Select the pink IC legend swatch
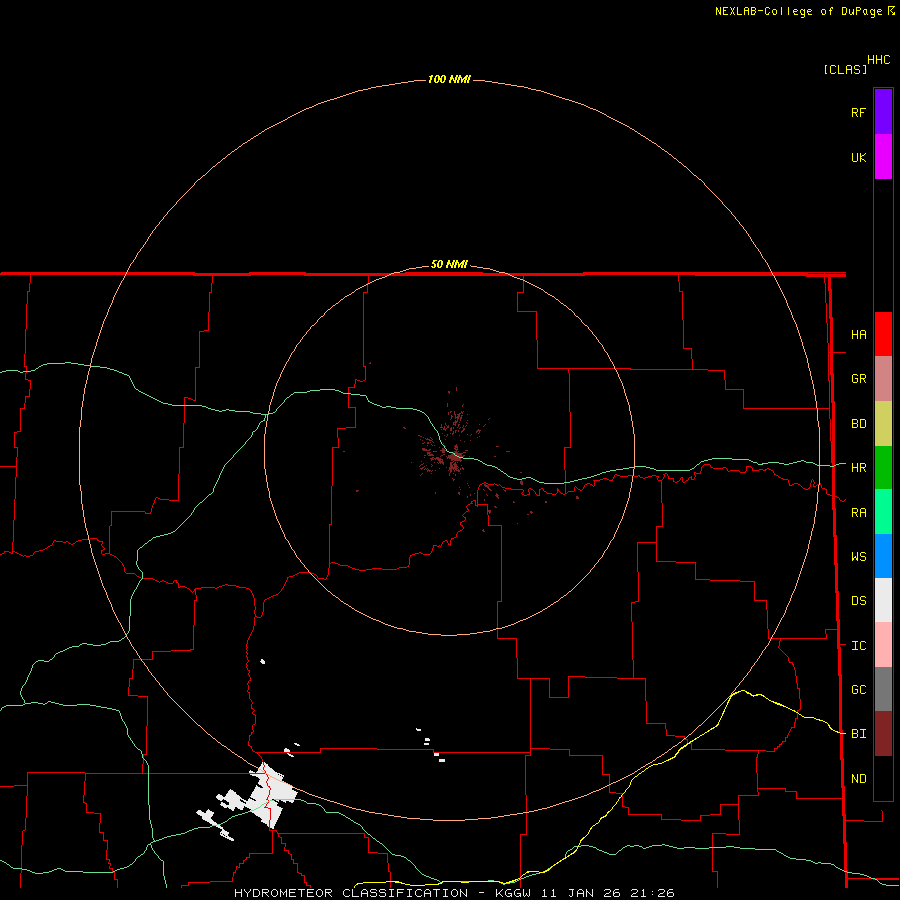Image resolution: width=900 pixels, height=900 pixels. pos(883,645)
